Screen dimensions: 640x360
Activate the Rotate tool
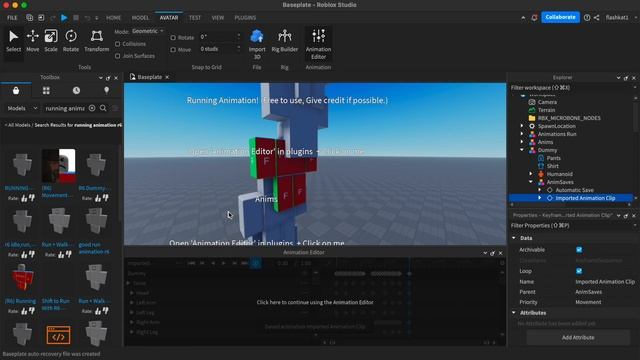[x=71, y=41]
